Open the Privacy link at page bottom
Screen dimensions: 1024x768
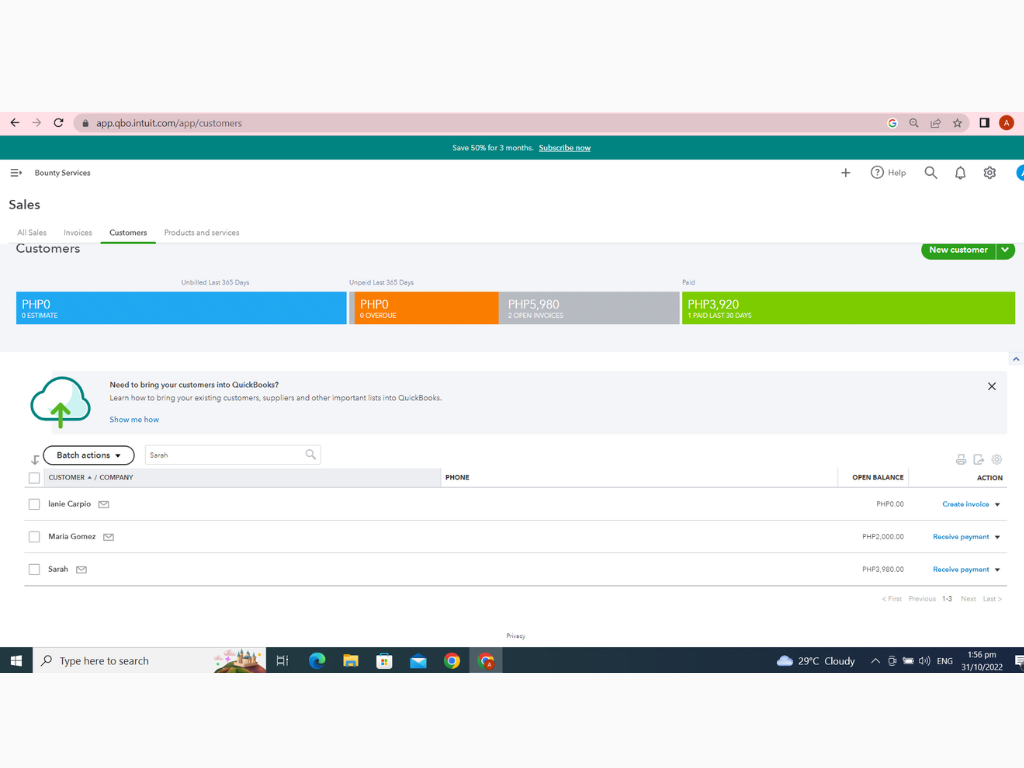(515, 636)
